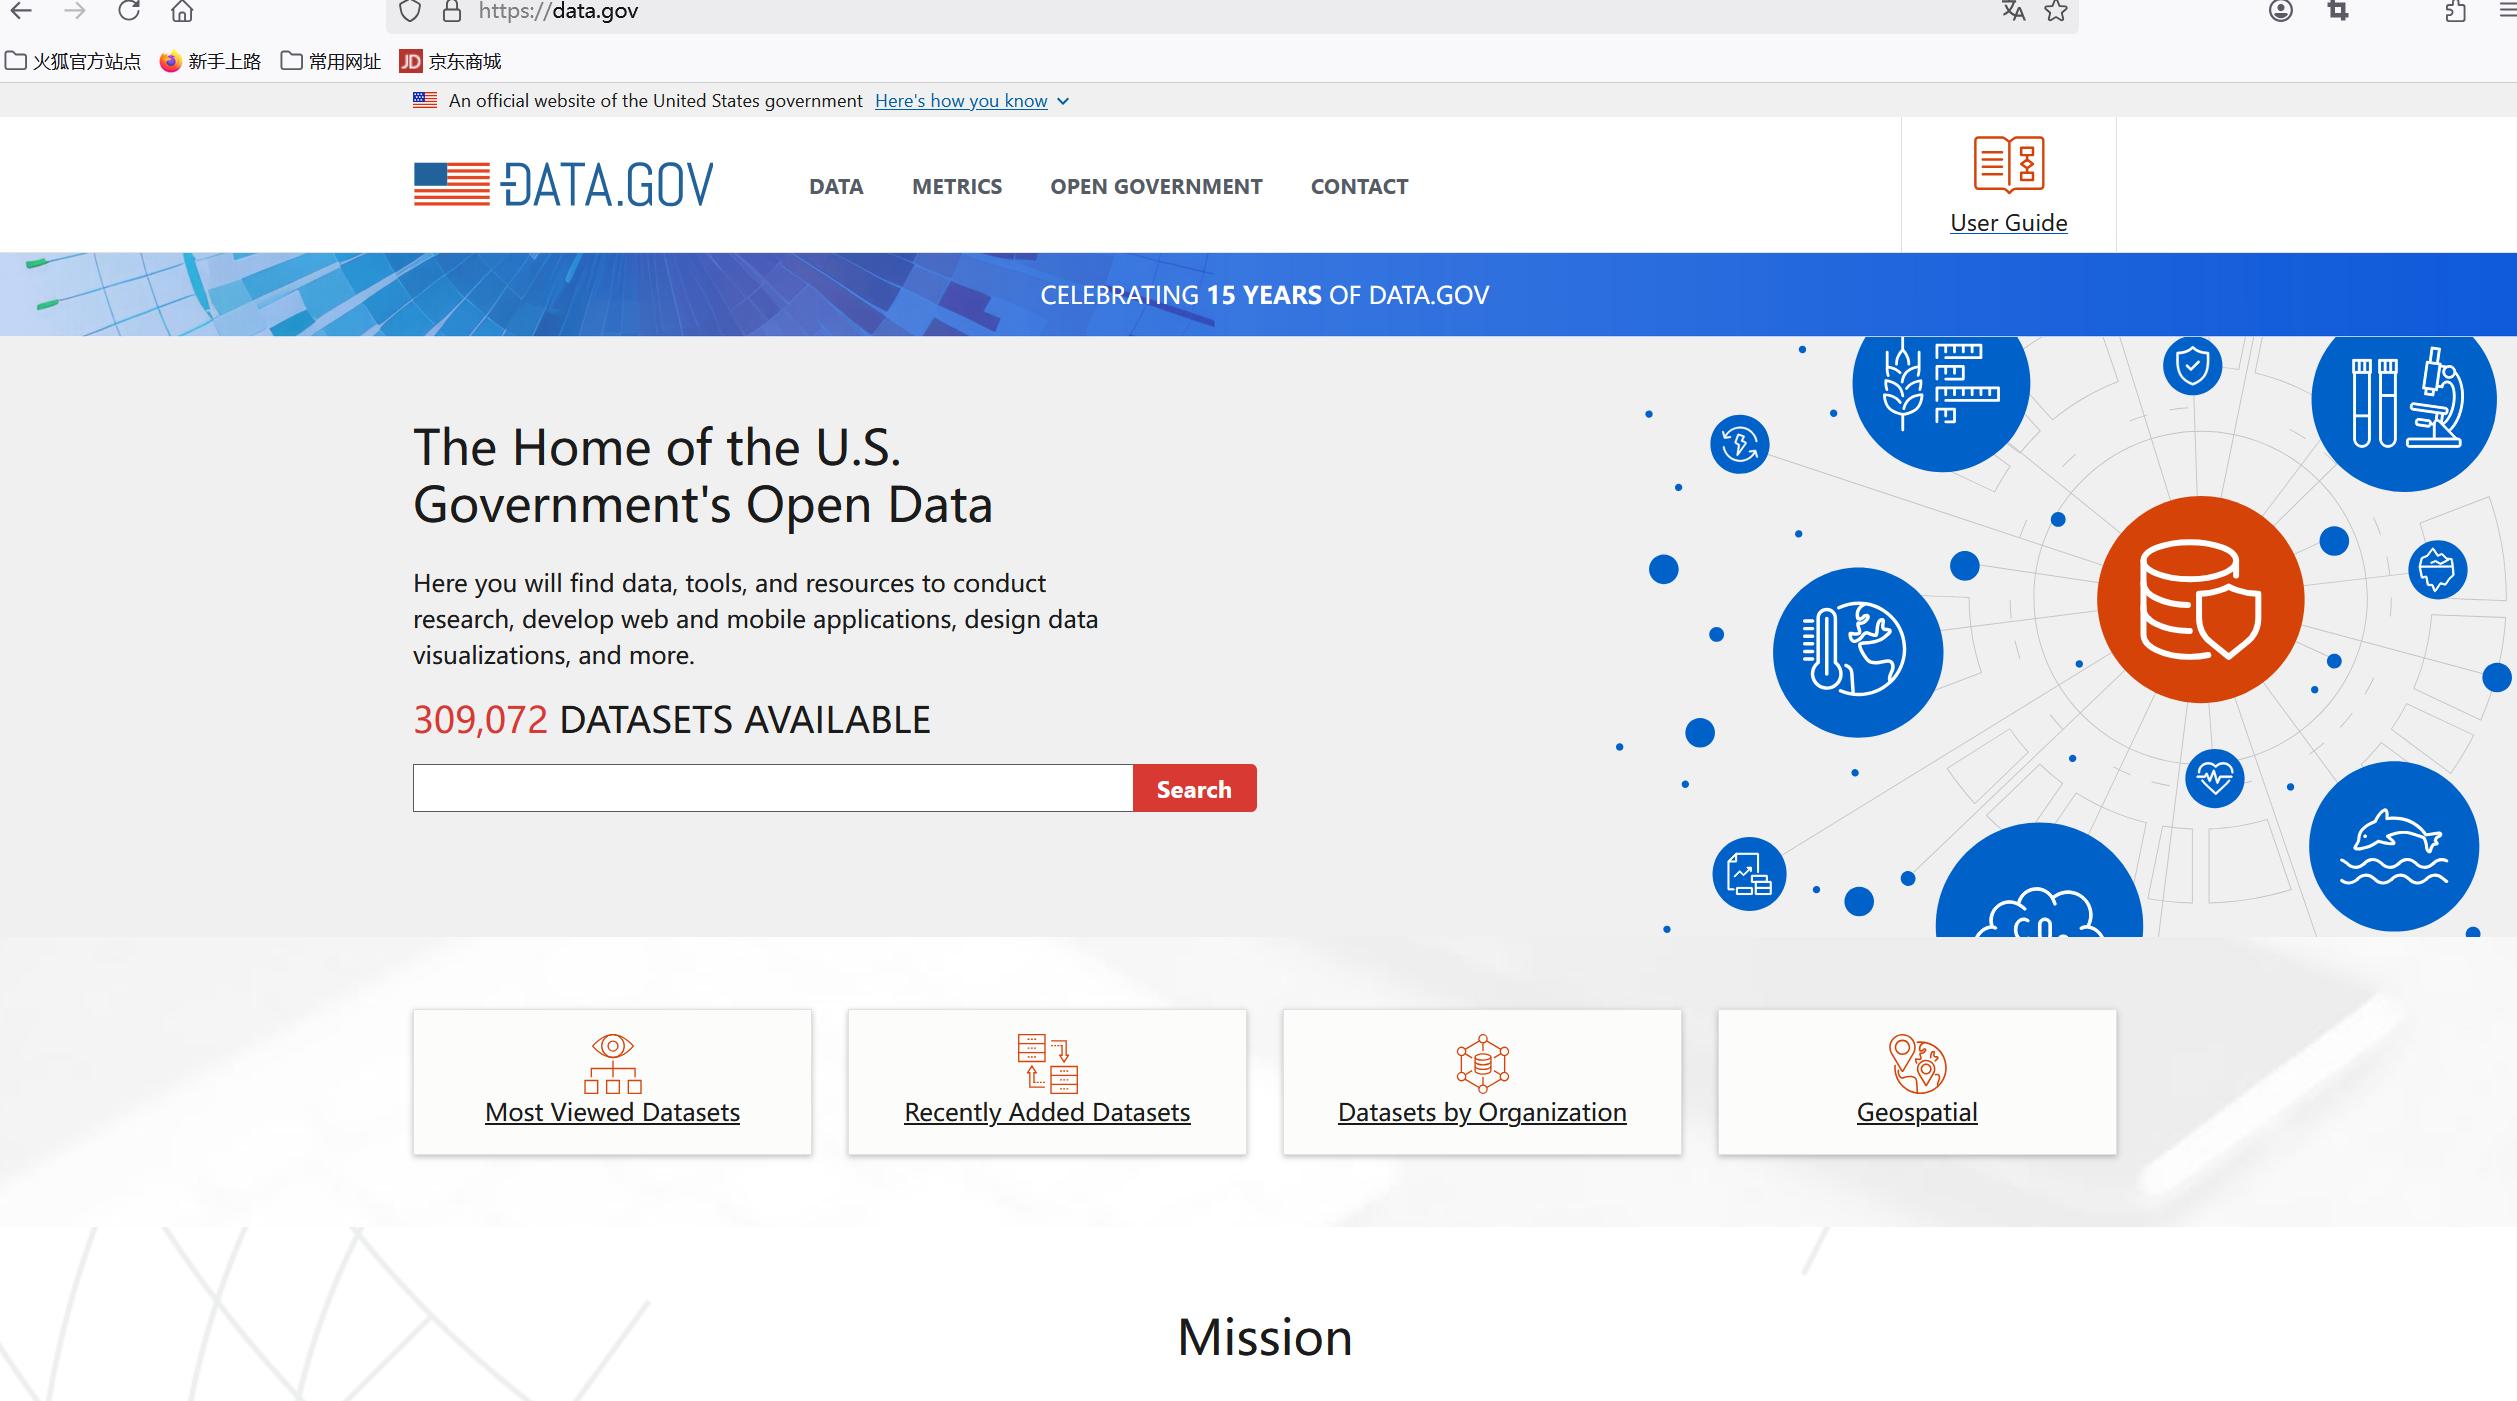Open the extensions puzzle icon

(2455, 11)
